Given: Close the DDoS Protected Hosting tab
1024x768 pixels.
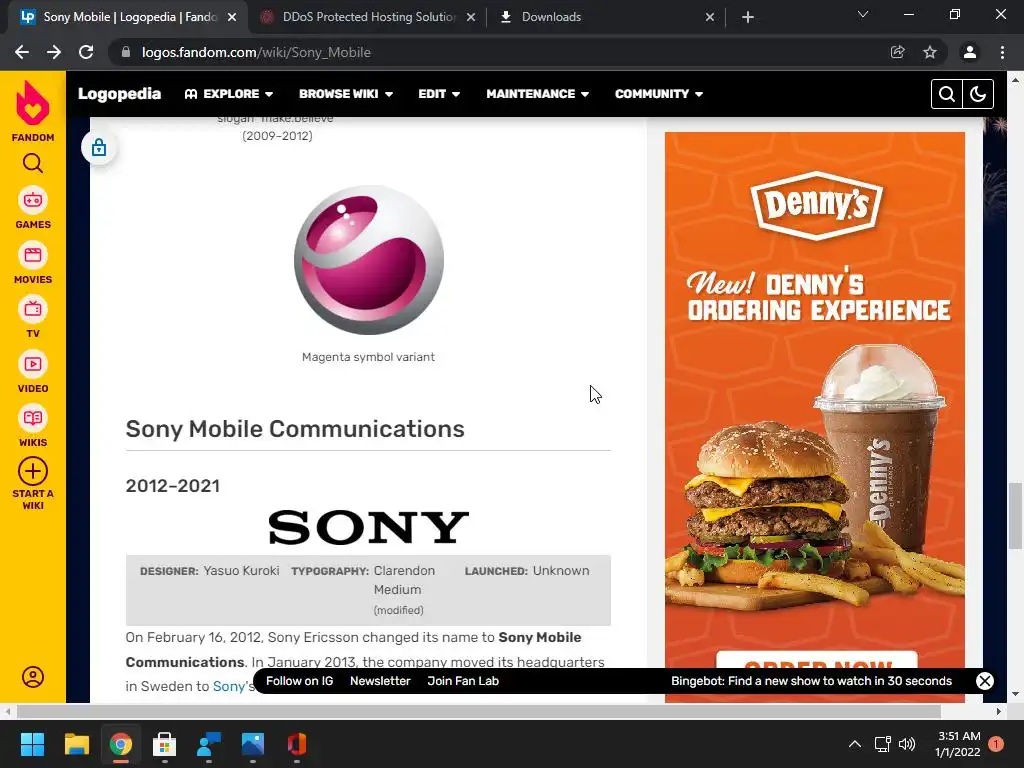Looking at the screenshot, I should pos(471,17).
